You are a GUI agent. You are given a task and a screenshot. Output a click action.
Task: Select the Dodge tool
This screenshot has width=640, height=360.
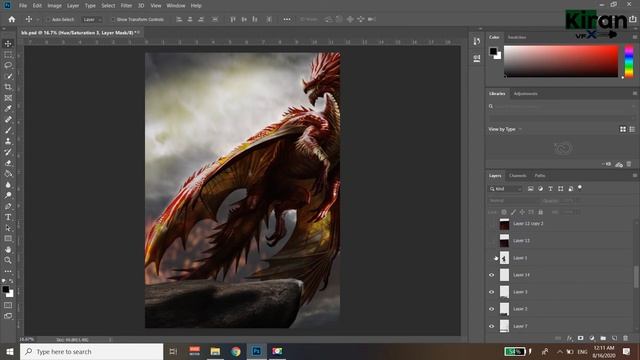pyautogui.click(x=8, y=196)
